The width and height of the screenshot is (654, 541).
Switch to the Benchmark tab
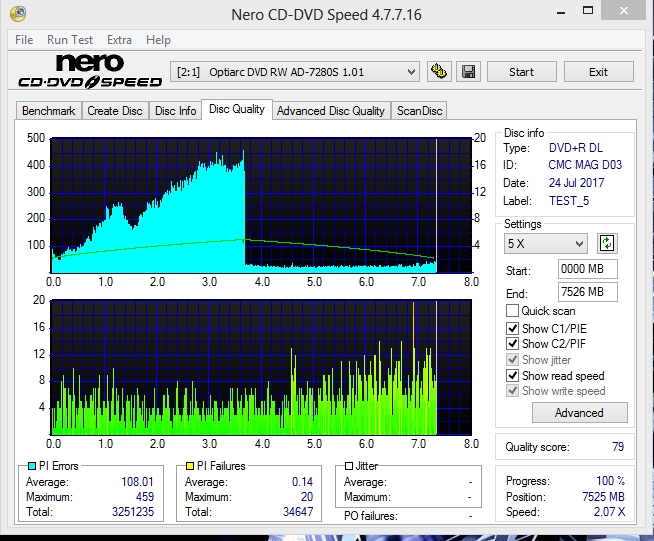coord(48,111)
